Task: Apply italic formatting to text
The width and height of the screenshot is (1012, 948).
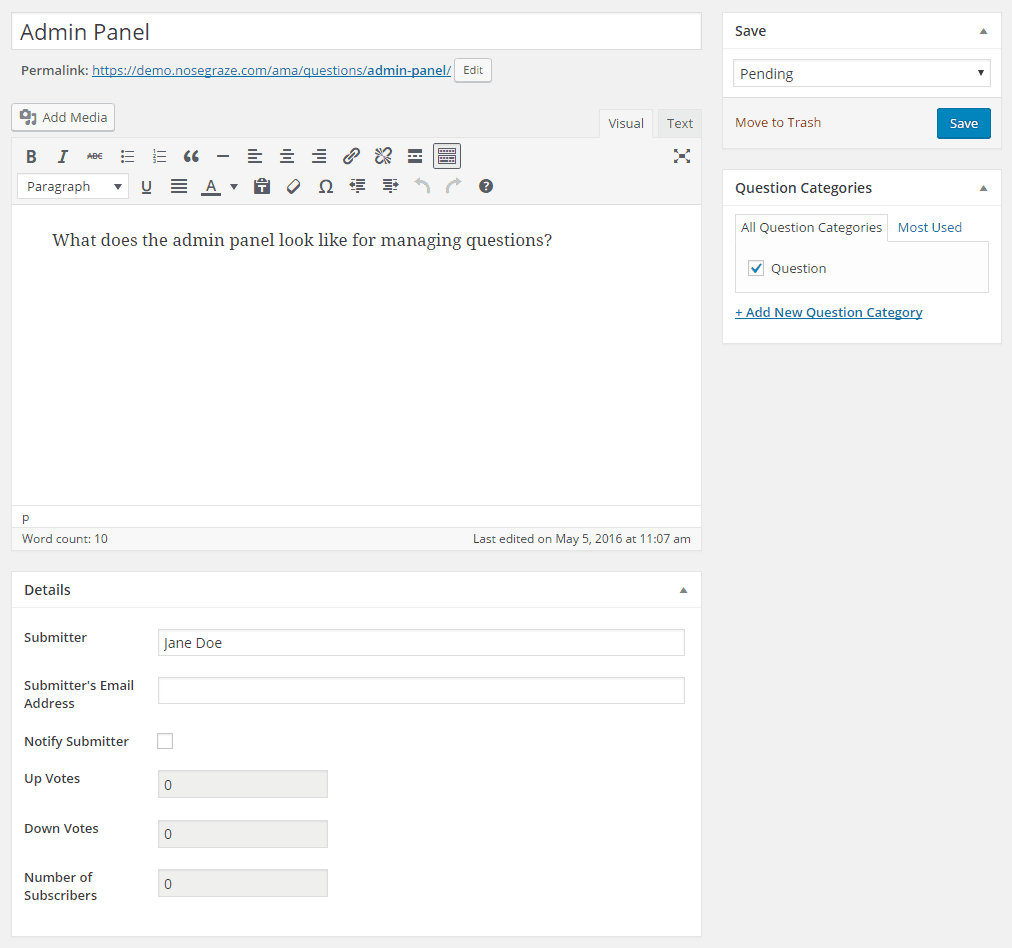Action: (62, 156)
